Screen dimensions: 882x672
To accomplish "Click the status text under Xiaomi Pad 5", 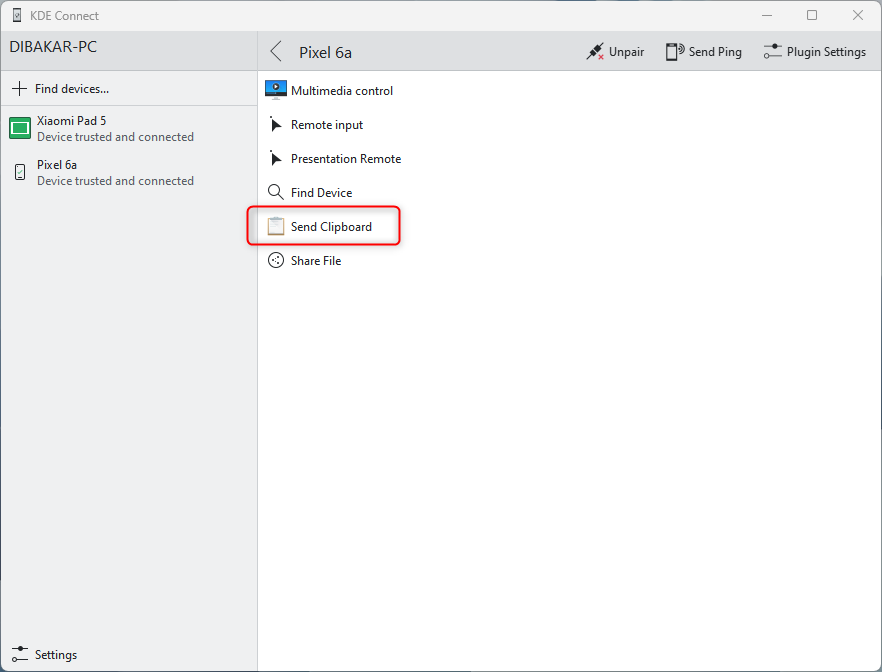I will tap(115, 137).
